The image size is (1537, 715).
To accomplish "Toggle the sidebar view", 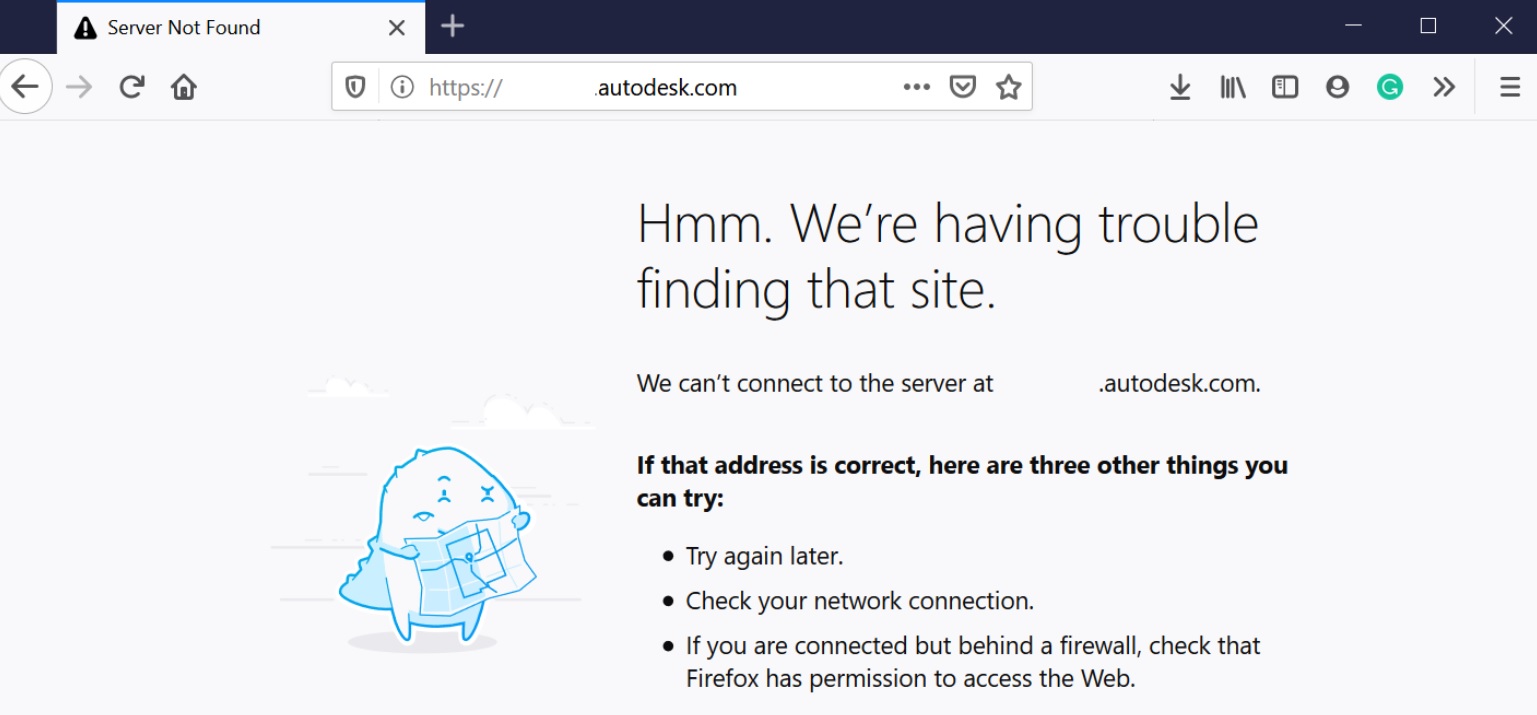I will click(1285, 87).
